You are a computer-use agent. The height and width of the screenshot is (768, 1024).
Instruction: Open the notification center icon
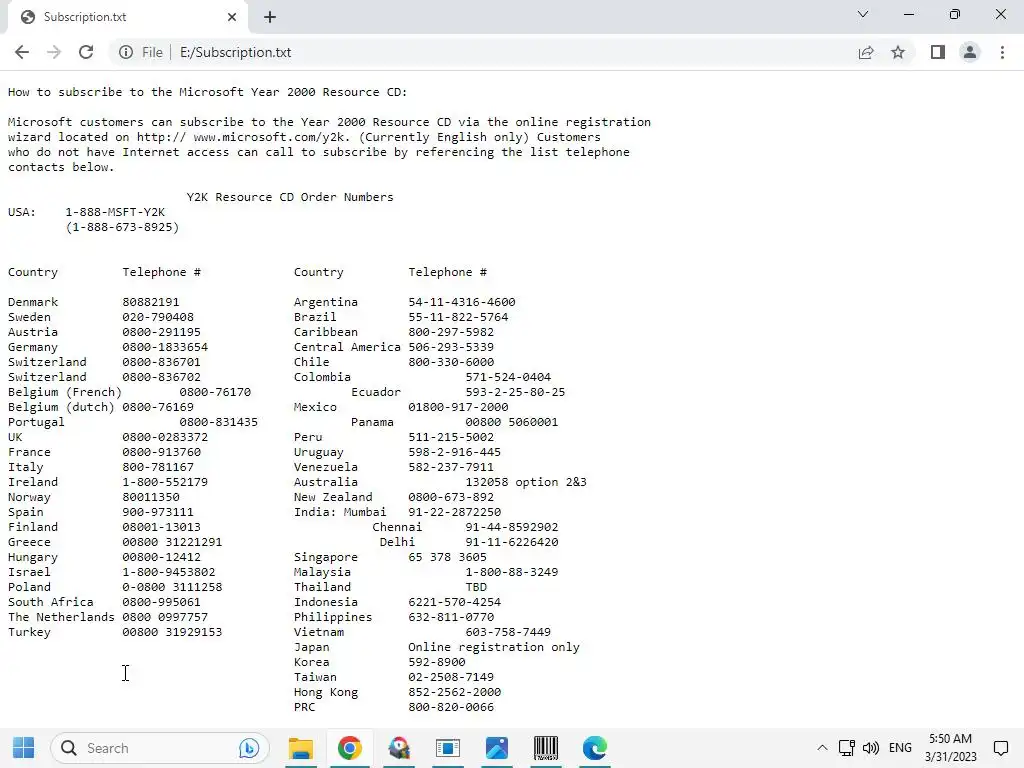coord(1000,748)
